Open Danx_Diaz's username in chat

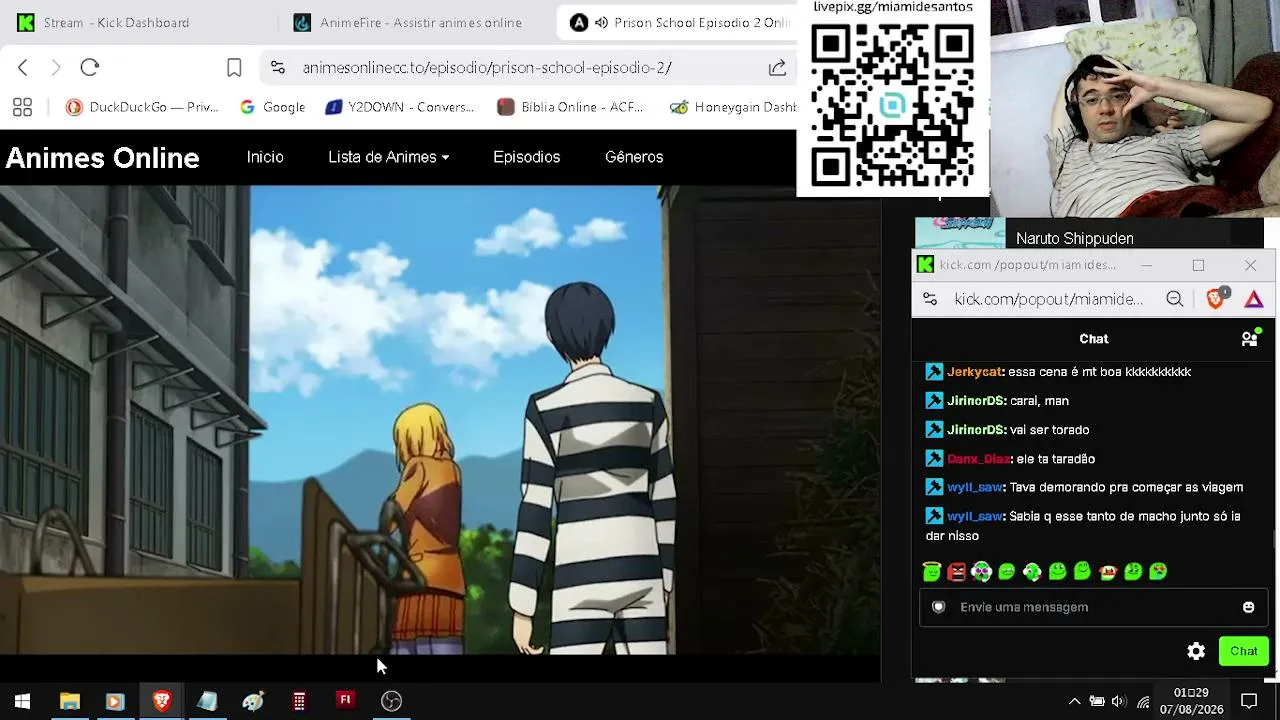tap(979, 459)
